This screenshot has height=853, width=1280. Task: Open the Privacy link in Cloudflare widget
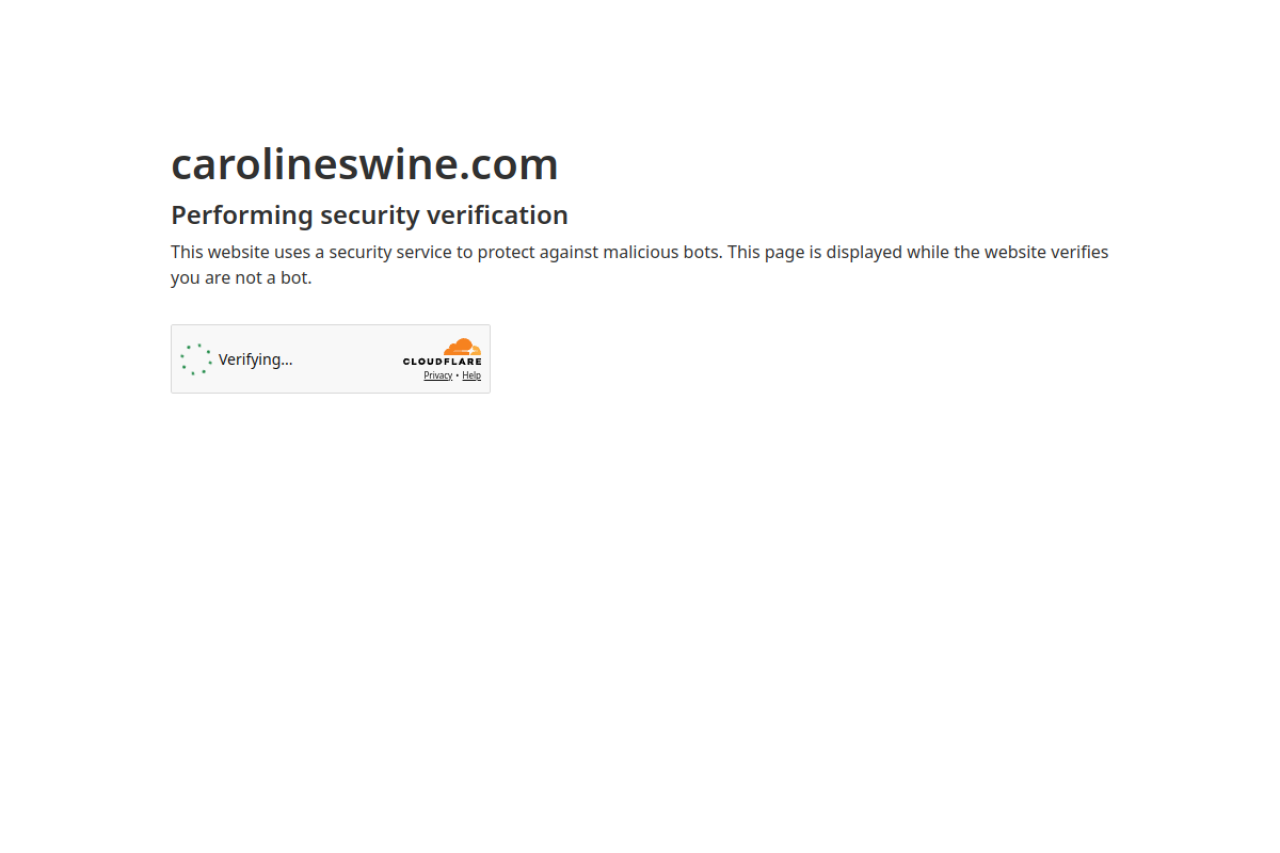coord(438,376)
